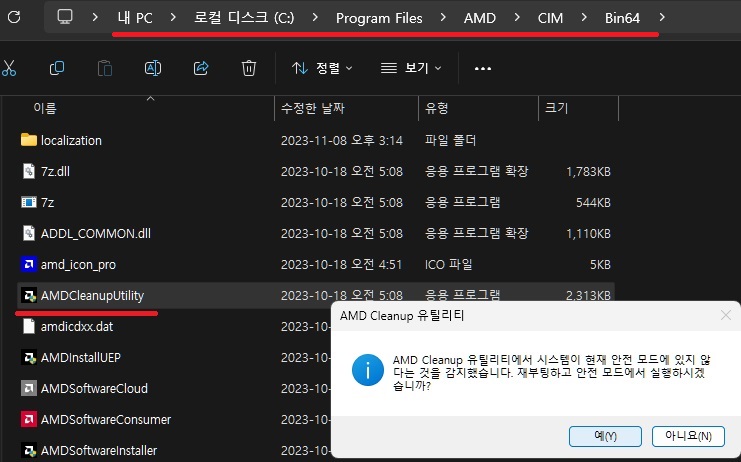Expand the chevron after AMD breadcrumb
The height and width of the screenshot is (462, 741).
coord(517,17)
